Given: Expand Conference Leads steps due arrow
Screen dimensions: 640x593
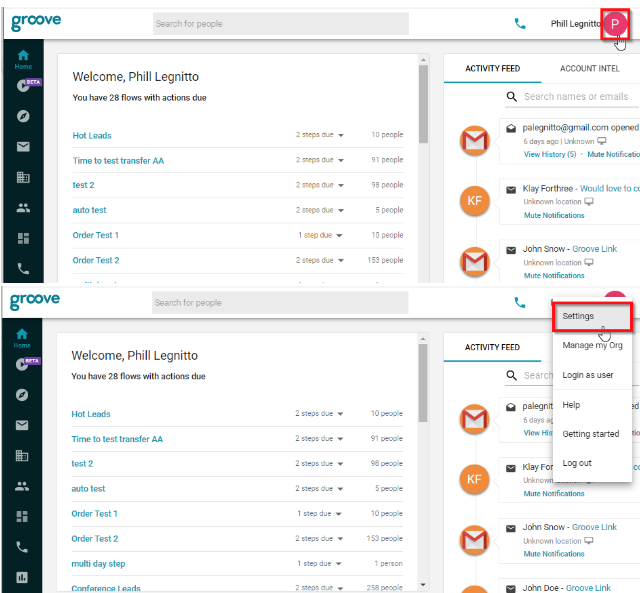Looking at the screenshot, I should [x=340, y=589].
